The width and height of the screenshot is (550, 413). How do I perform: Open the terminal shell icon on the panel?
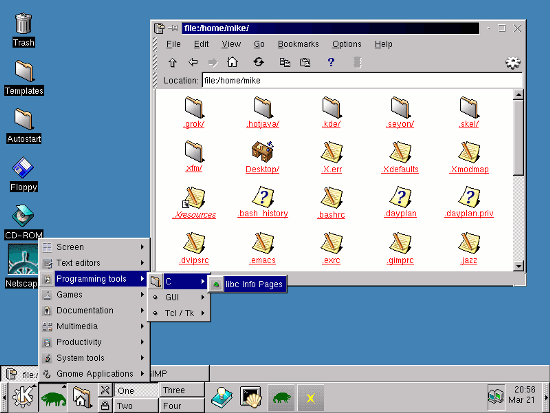[x=250, y=397]
